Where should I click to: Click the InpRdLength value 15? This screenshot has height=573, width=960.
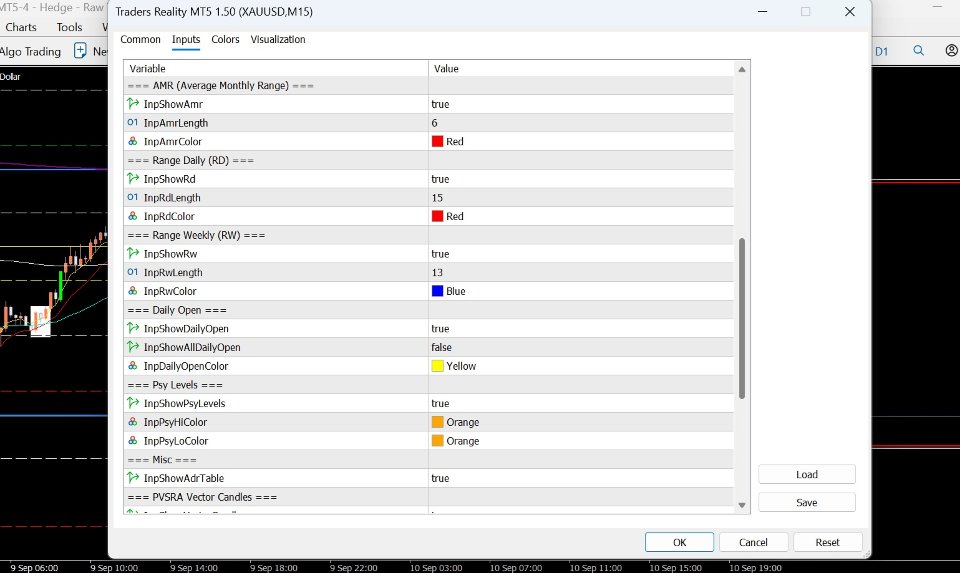pos(581,197)
